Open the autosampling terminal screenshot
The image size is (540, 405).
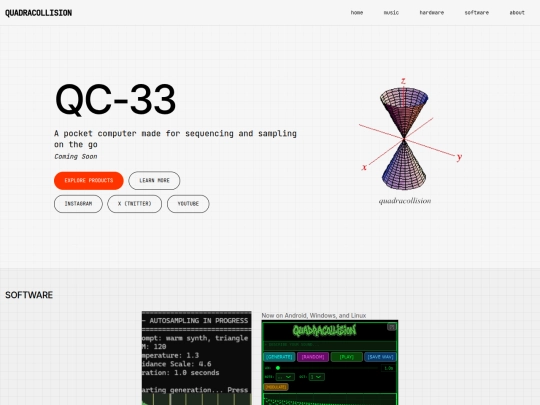[x=197, y=358]
